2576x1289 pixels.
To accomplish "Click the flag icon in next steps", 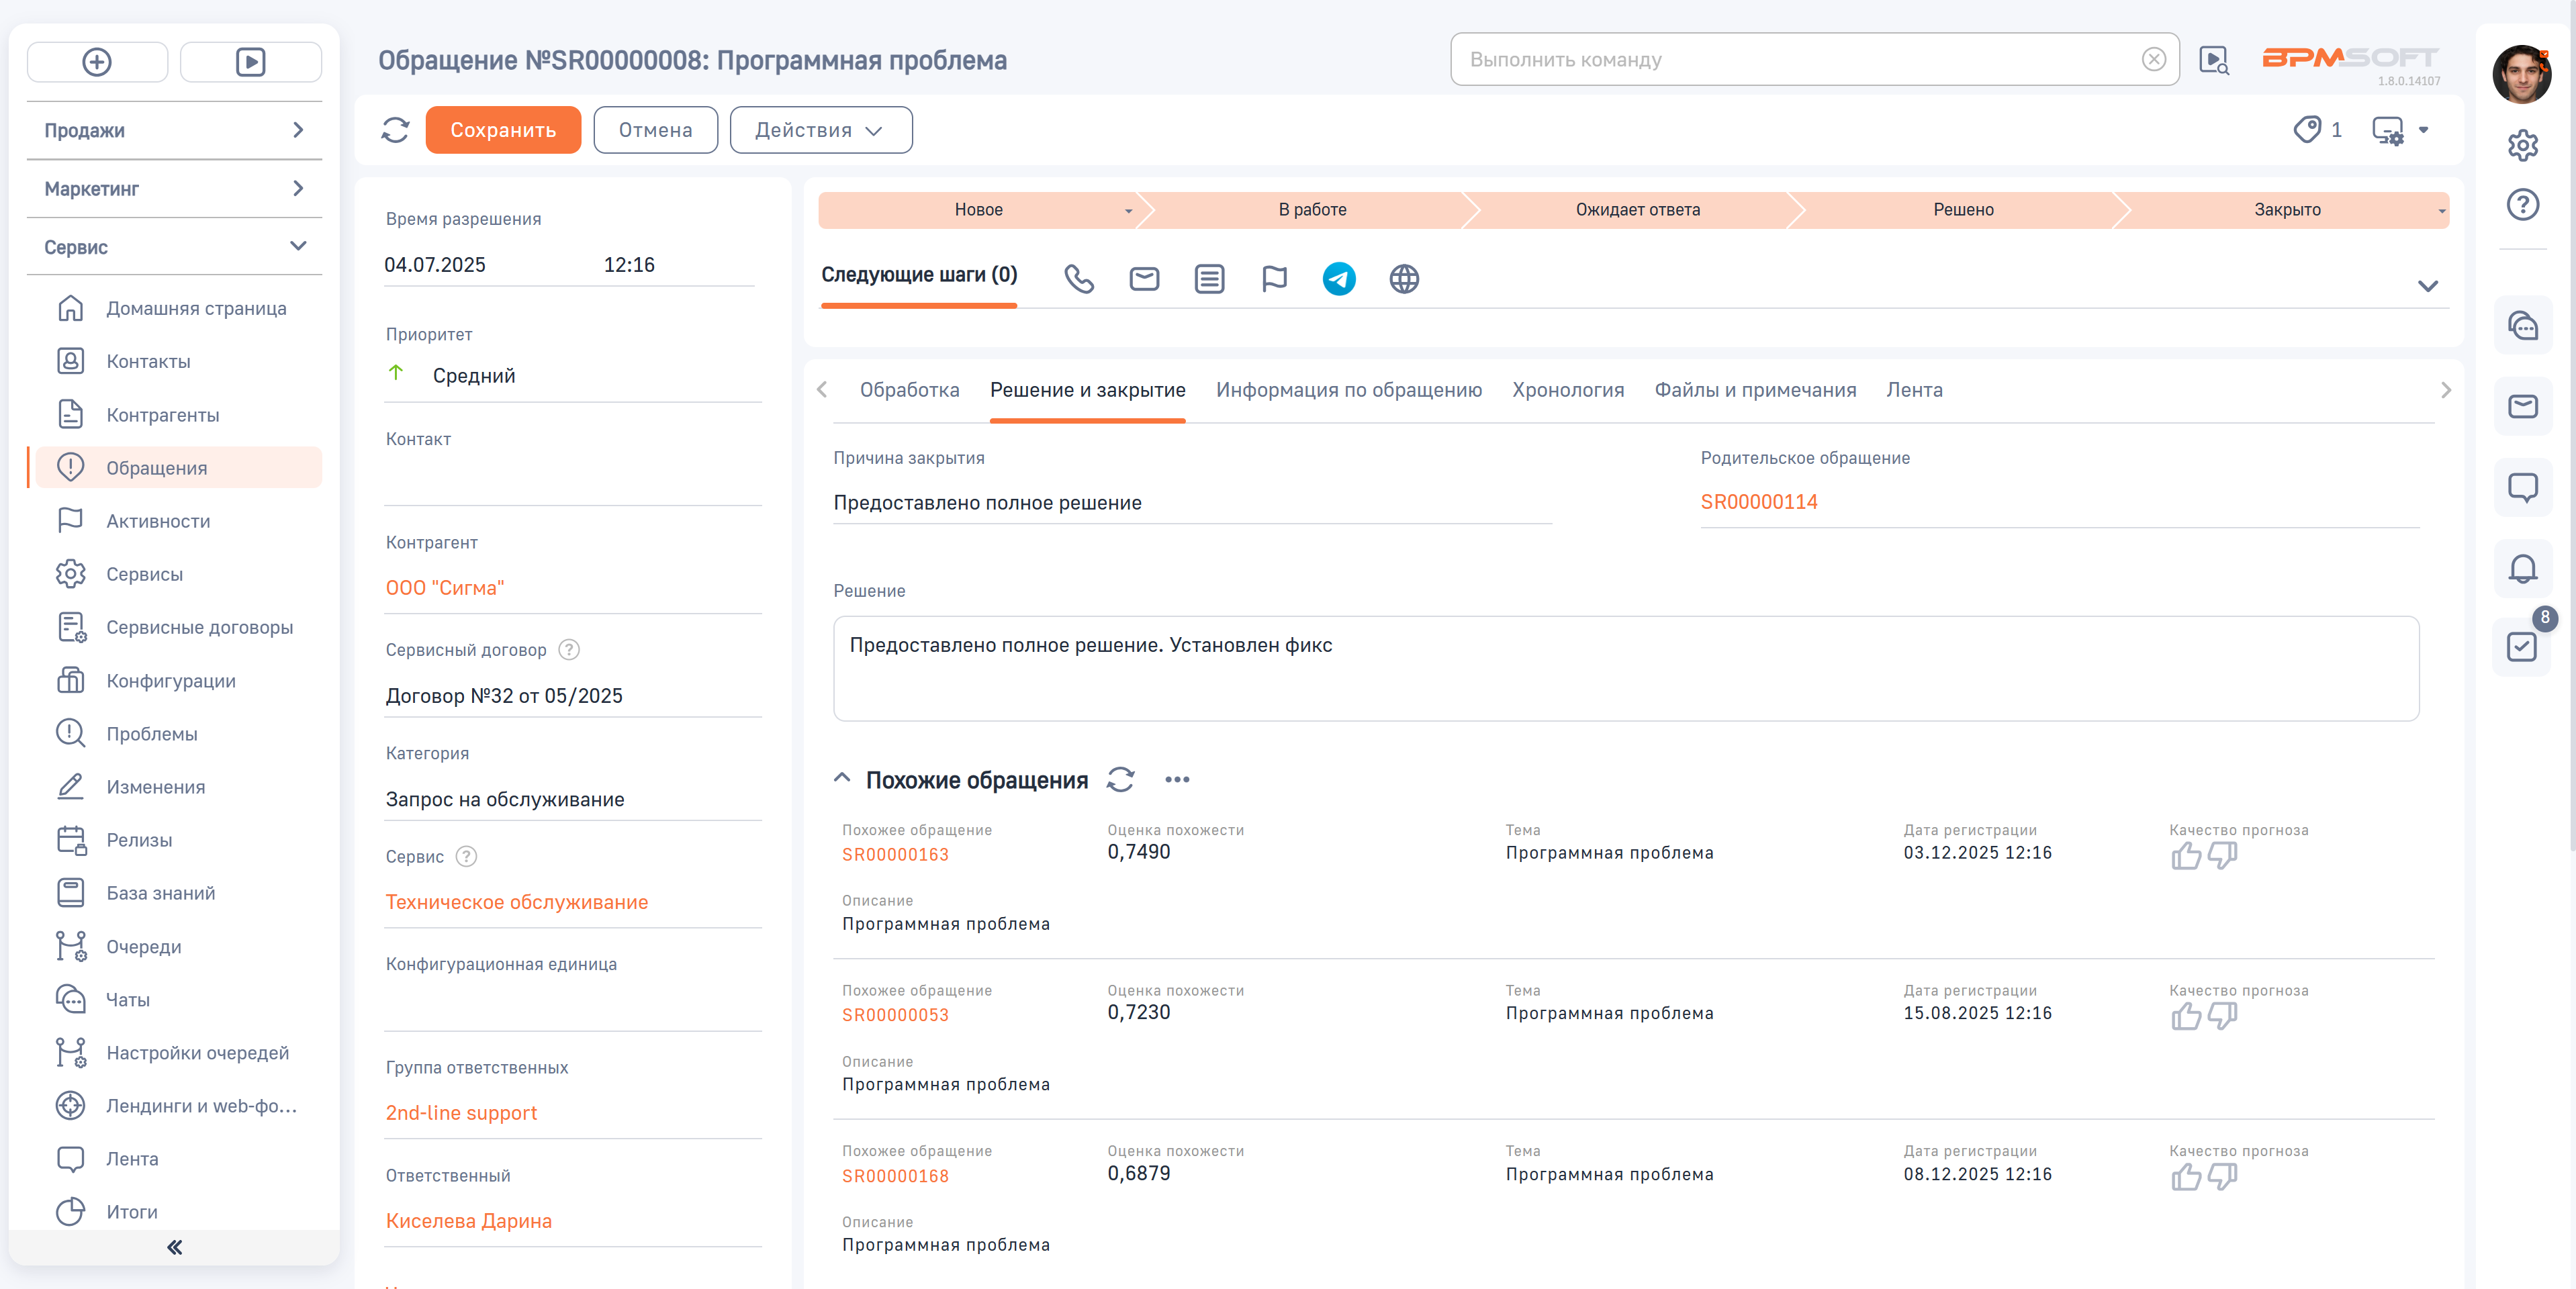I will [1274, 278].
